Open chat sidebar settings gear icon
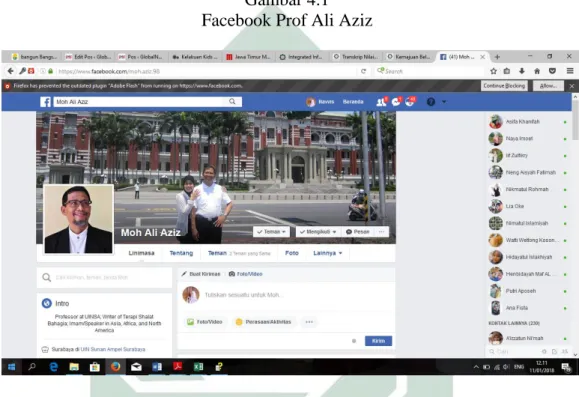This screenshot has width=579, height=397. 544,352
